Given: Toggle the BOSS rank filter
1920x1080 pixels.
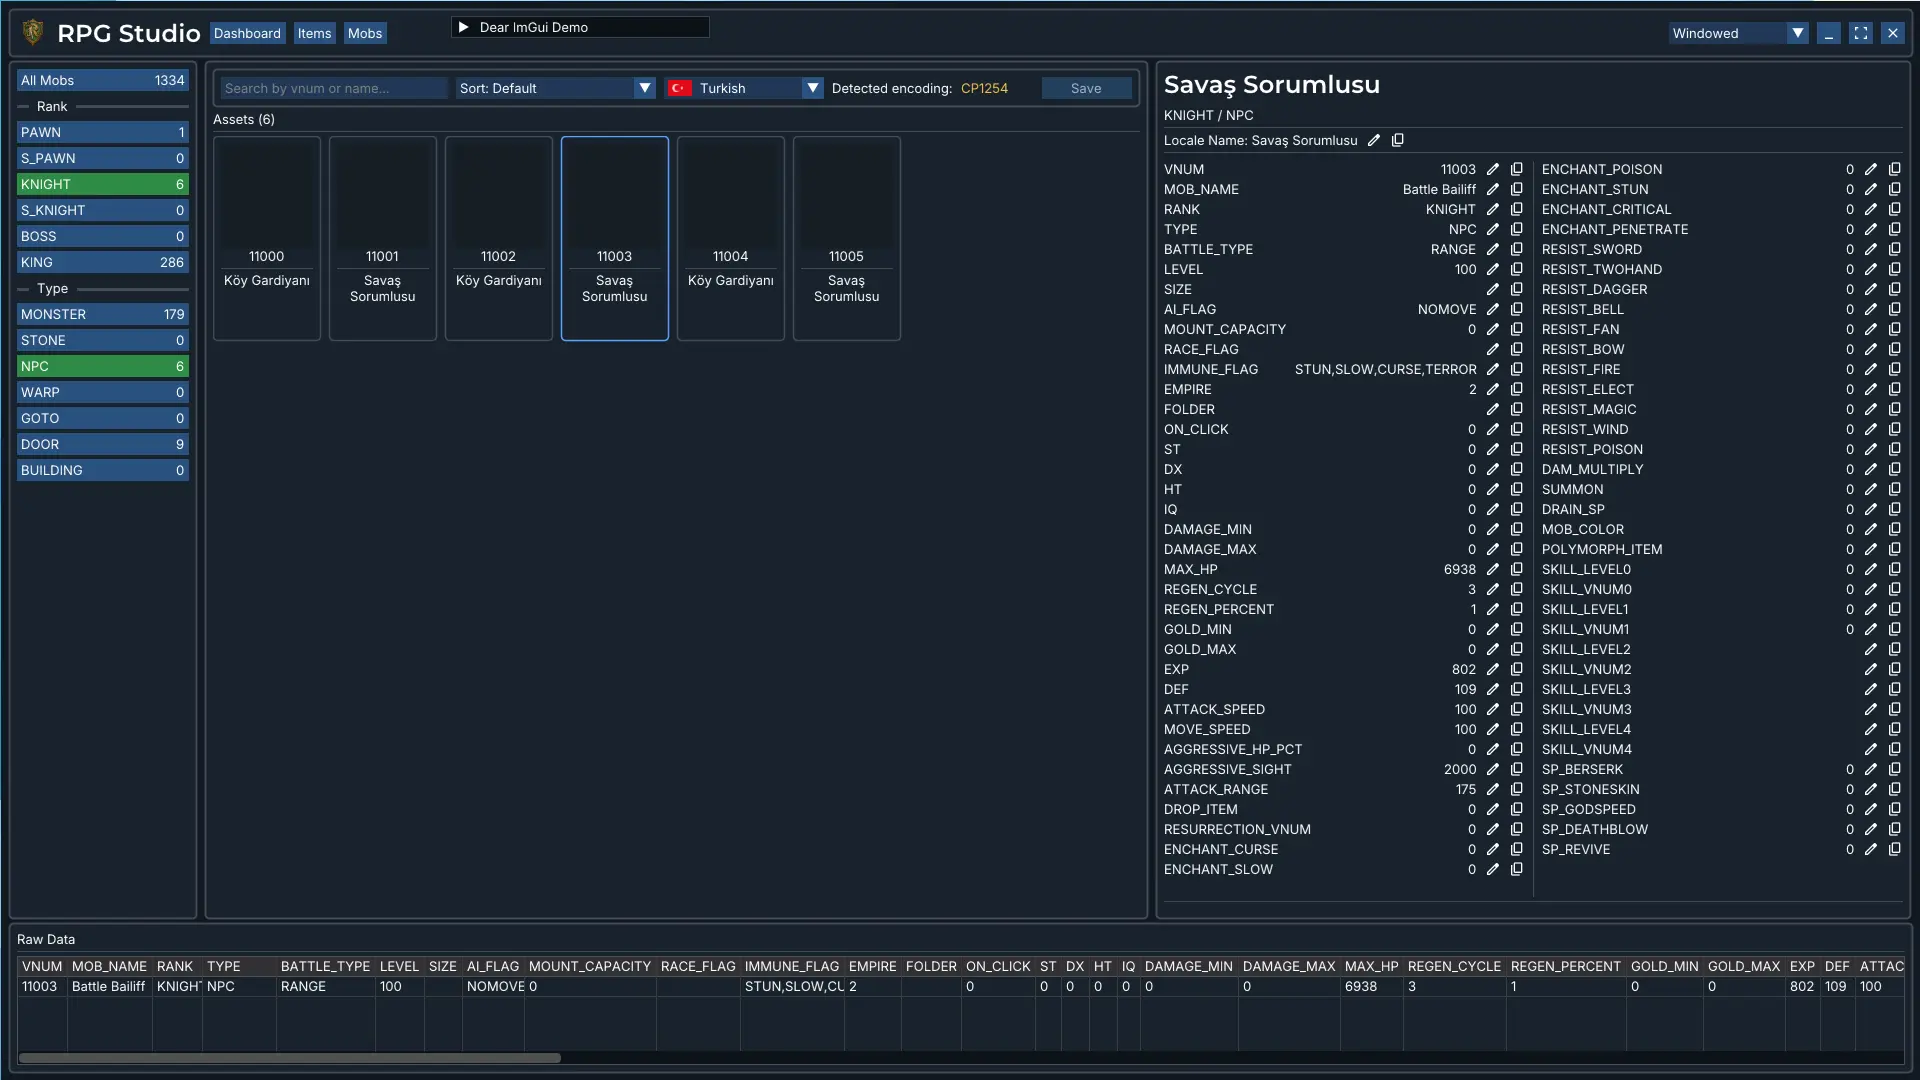Looking at the screenshot, I should 103,236.
